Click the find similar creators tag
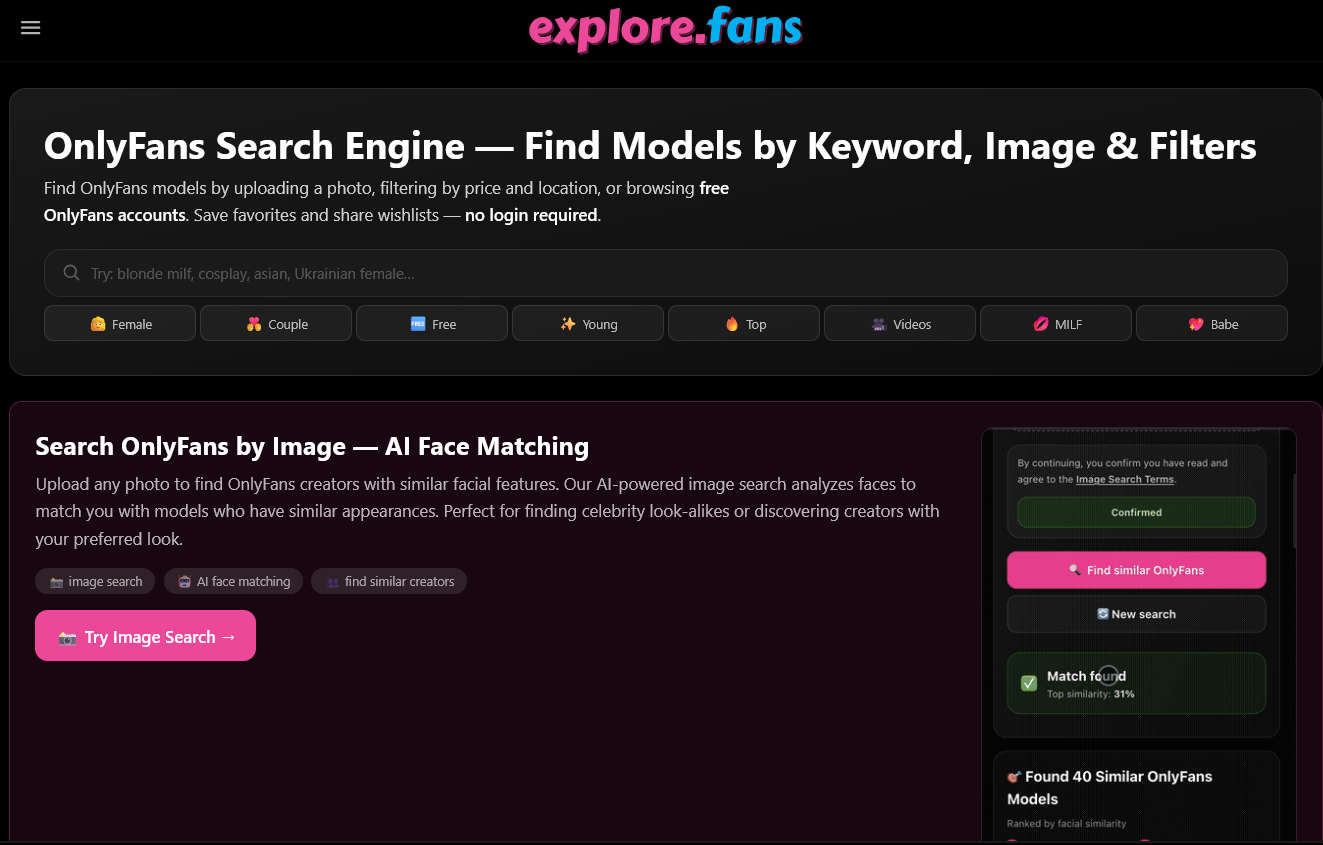The height and width of the screenshot is (845, 1323). pyautogui.click(x=389, y=581)
